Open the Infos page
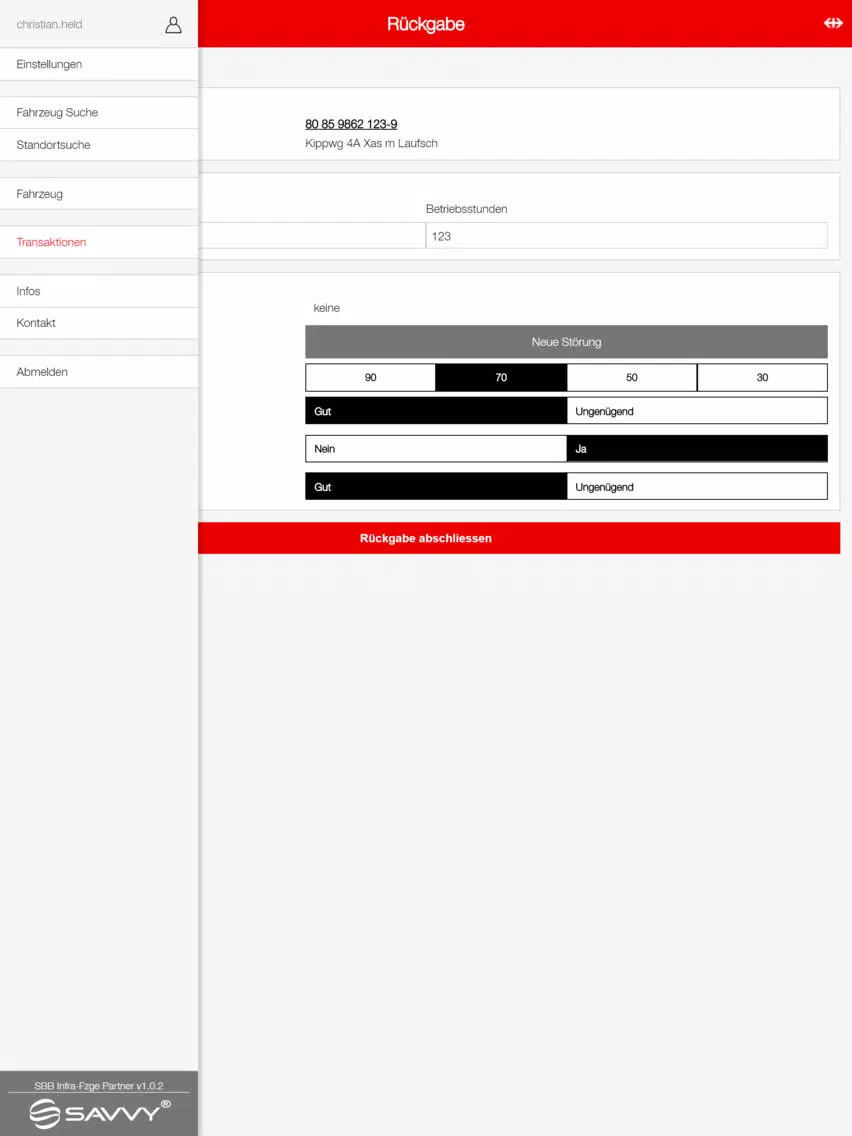The image size is (852, 1136). (99, 291)
